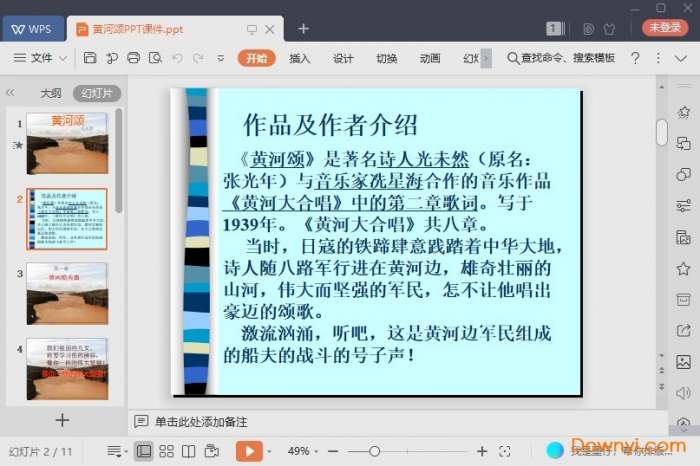Select slide 1 thumbnail 黄河颂

point(67,143)
